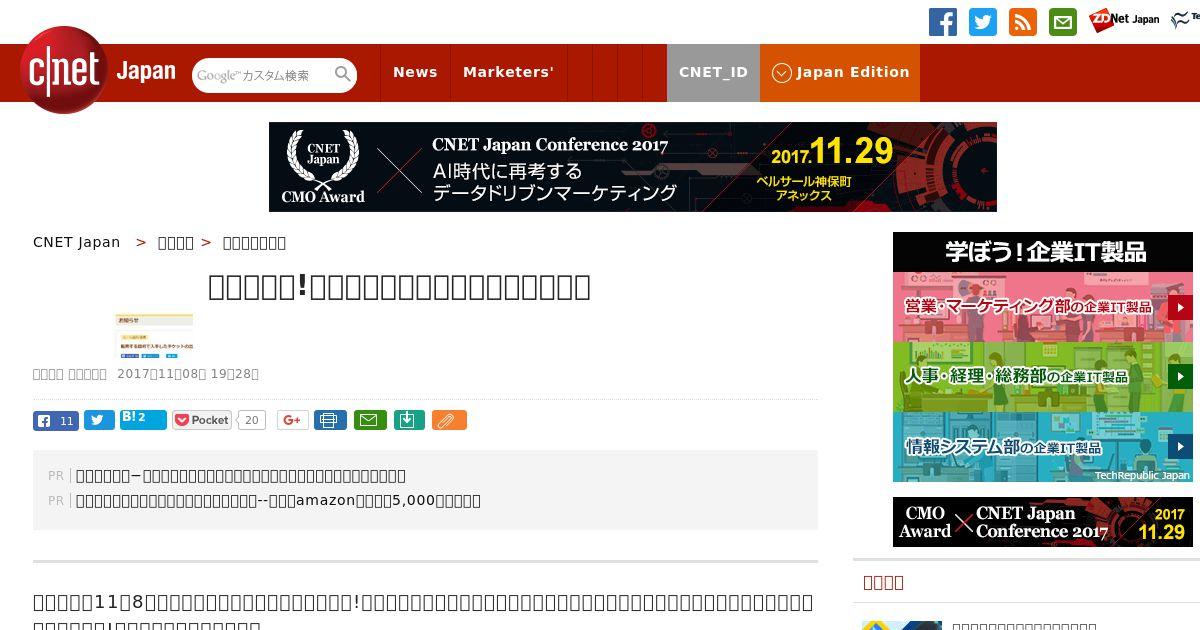Click the article headline text
The width and height of the screenshot is (1200, 630).
pos(399,287)
